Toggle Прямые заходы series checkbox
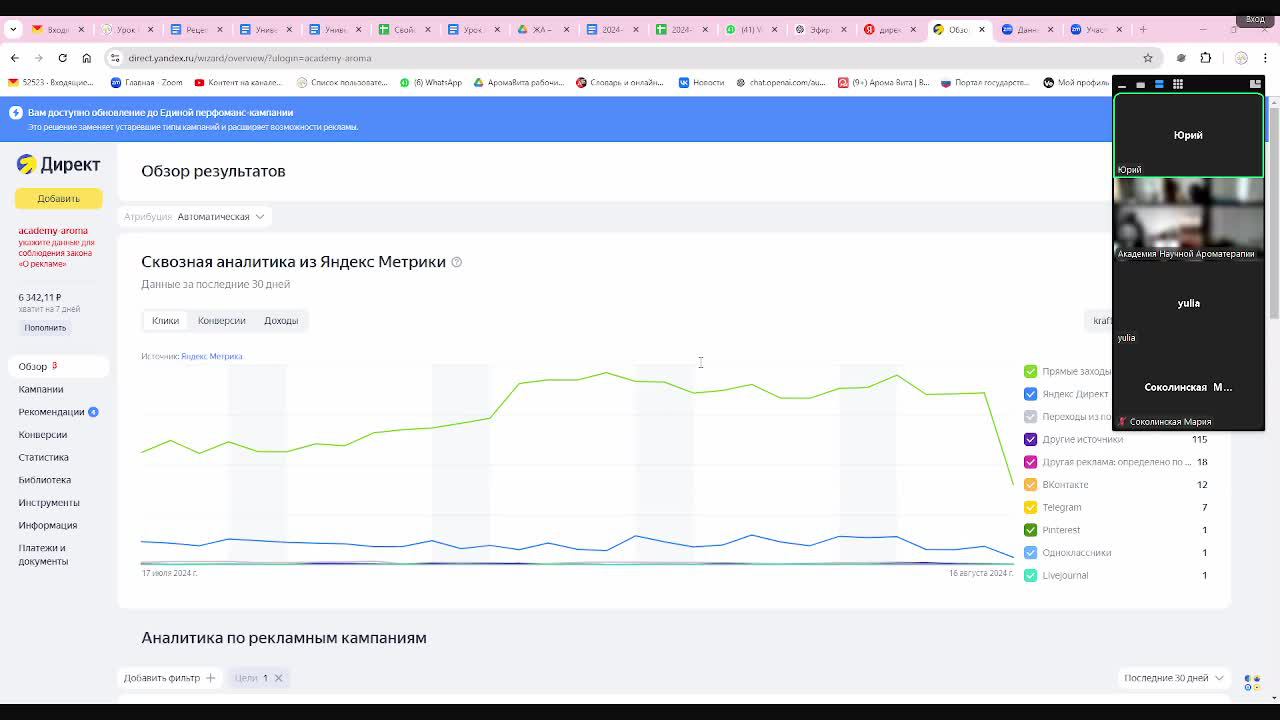 (1030, 371)
